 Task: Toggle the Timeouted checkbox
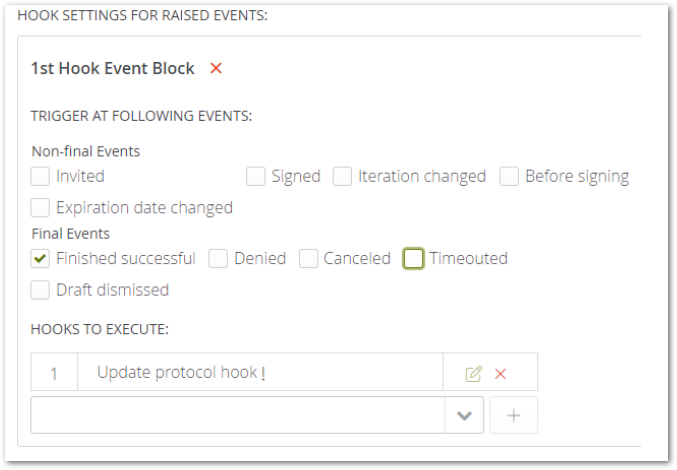[x=414, y=258]
